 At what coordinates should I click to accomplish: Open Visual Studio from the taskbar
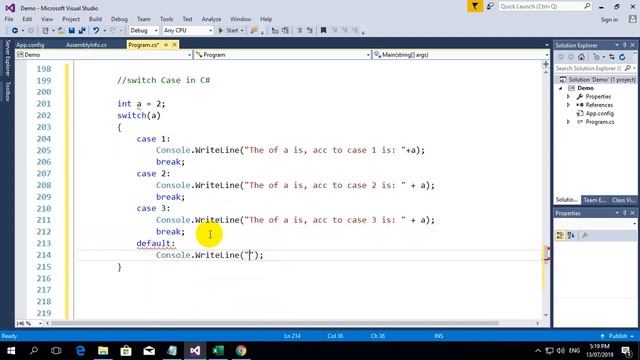pos(195,351)
